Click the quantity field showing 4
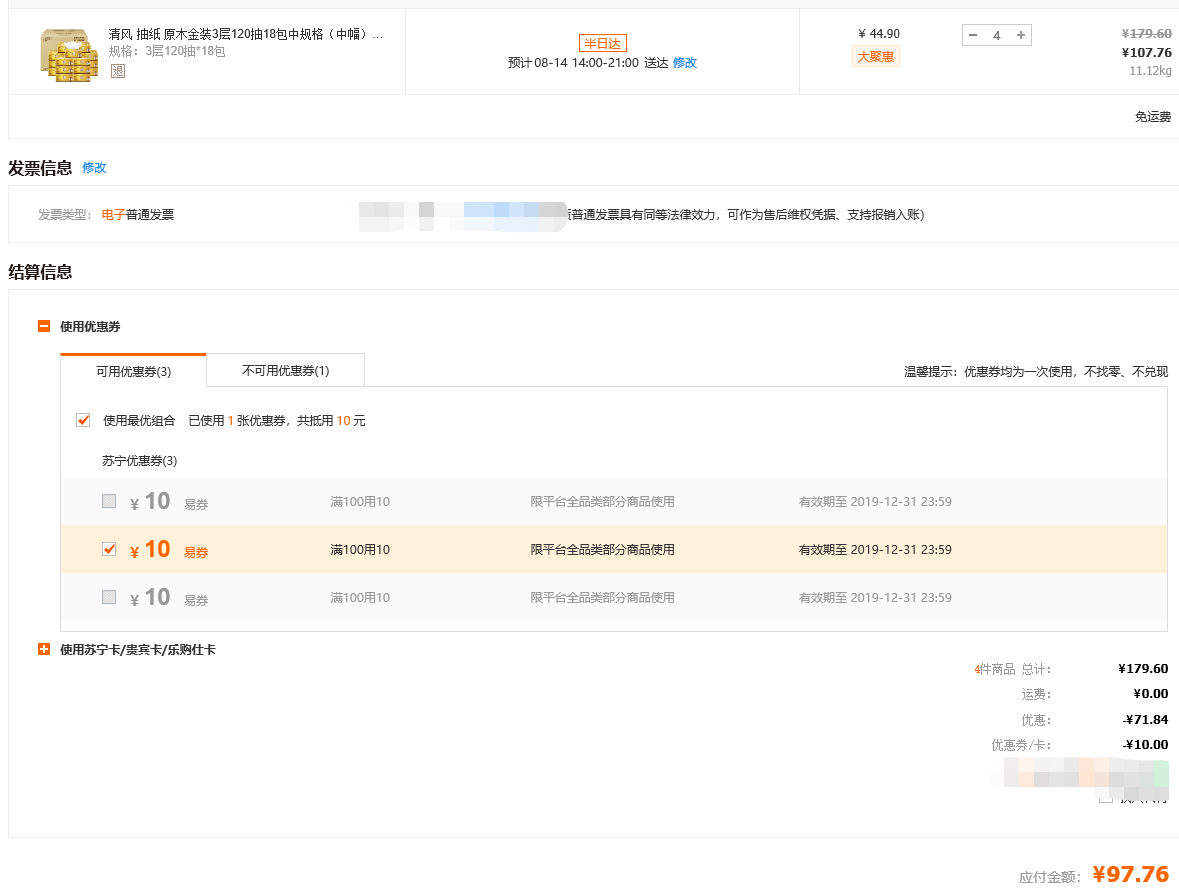 click(x=997, y=35)
